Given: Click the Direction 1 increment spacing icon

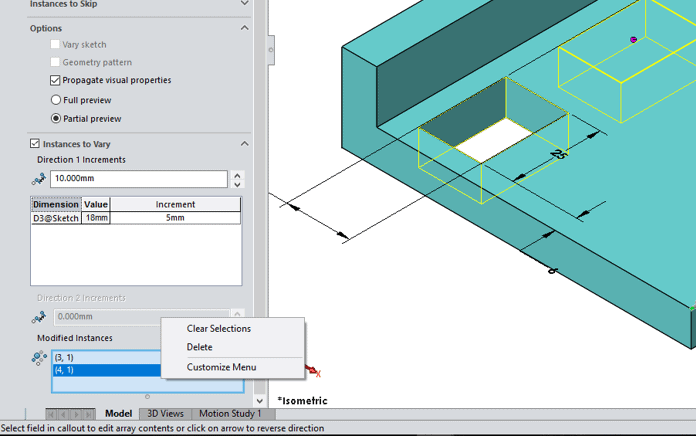Looking at the screenshot, I should click(39, 179).
